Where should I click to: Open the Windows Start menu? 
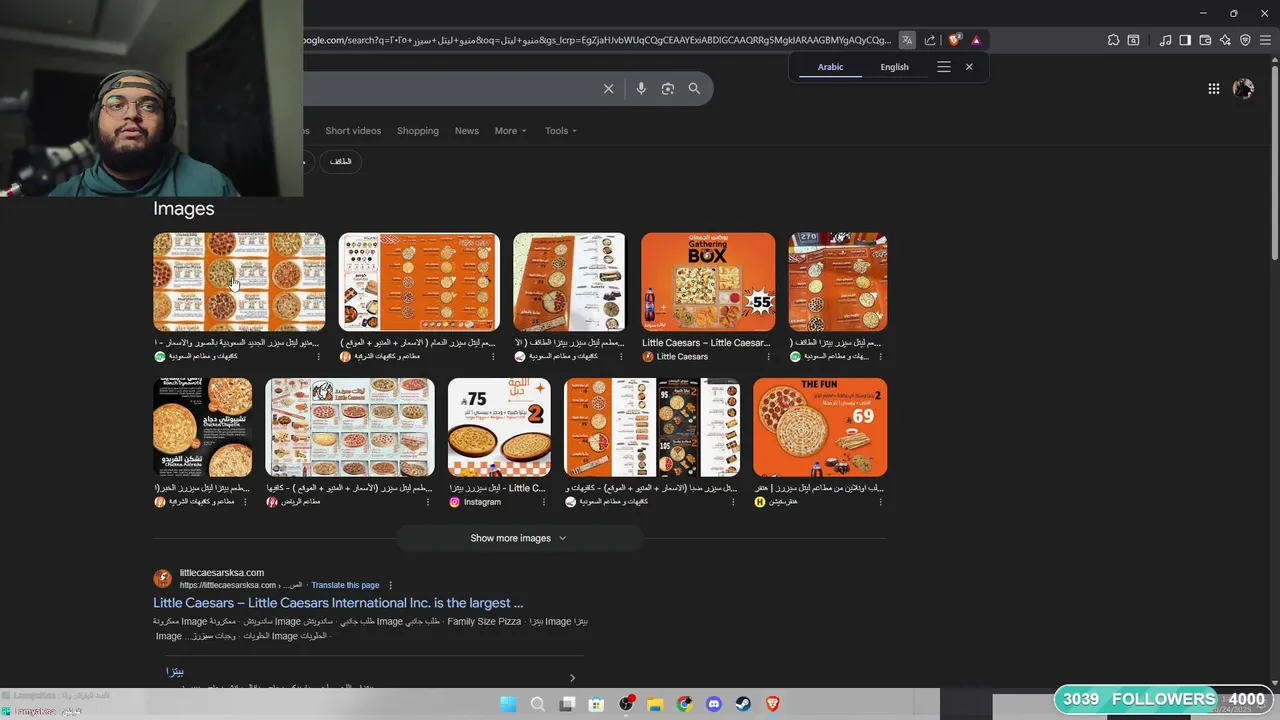508,704
